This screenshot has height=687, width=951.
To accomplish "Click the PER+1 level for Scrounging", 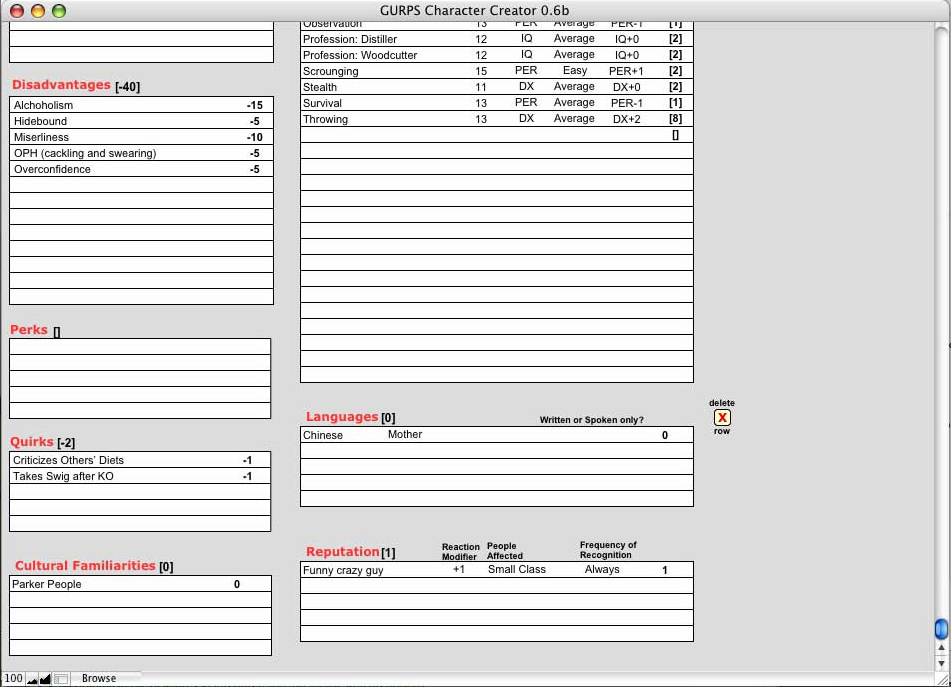I will (626, 71).
